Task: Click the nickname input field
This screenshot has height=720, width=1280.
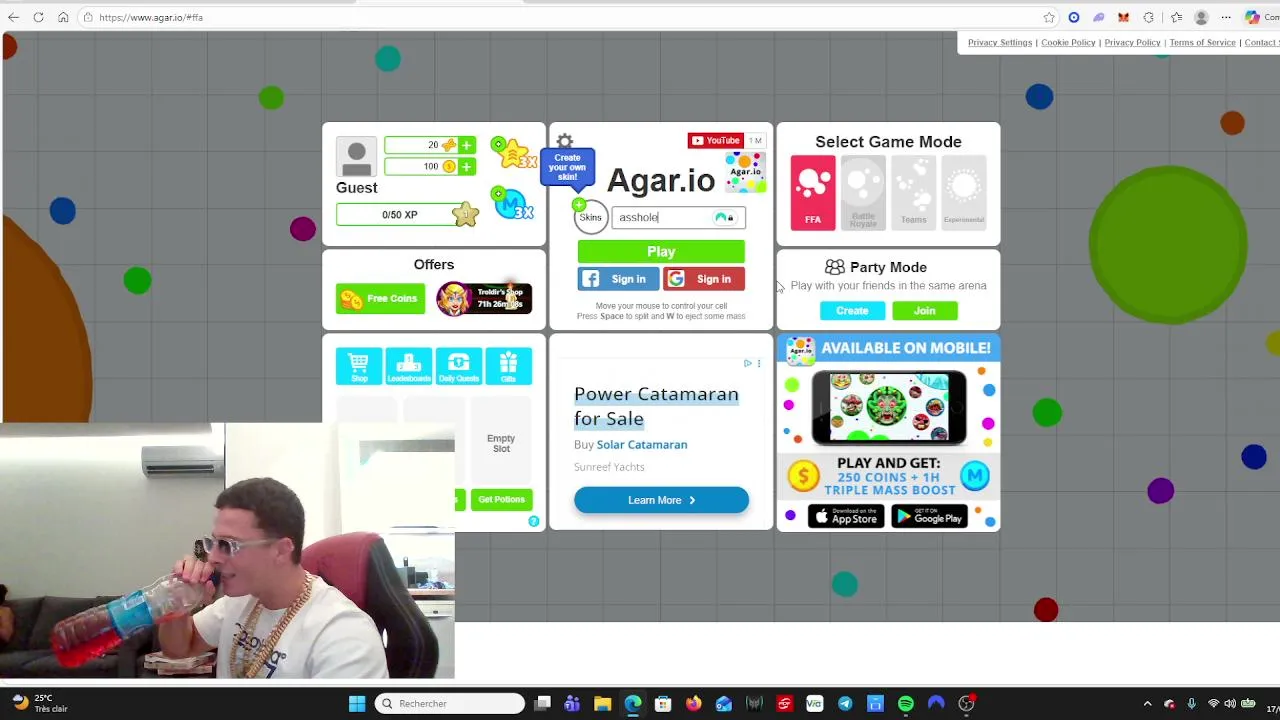Action: (678, 217)
